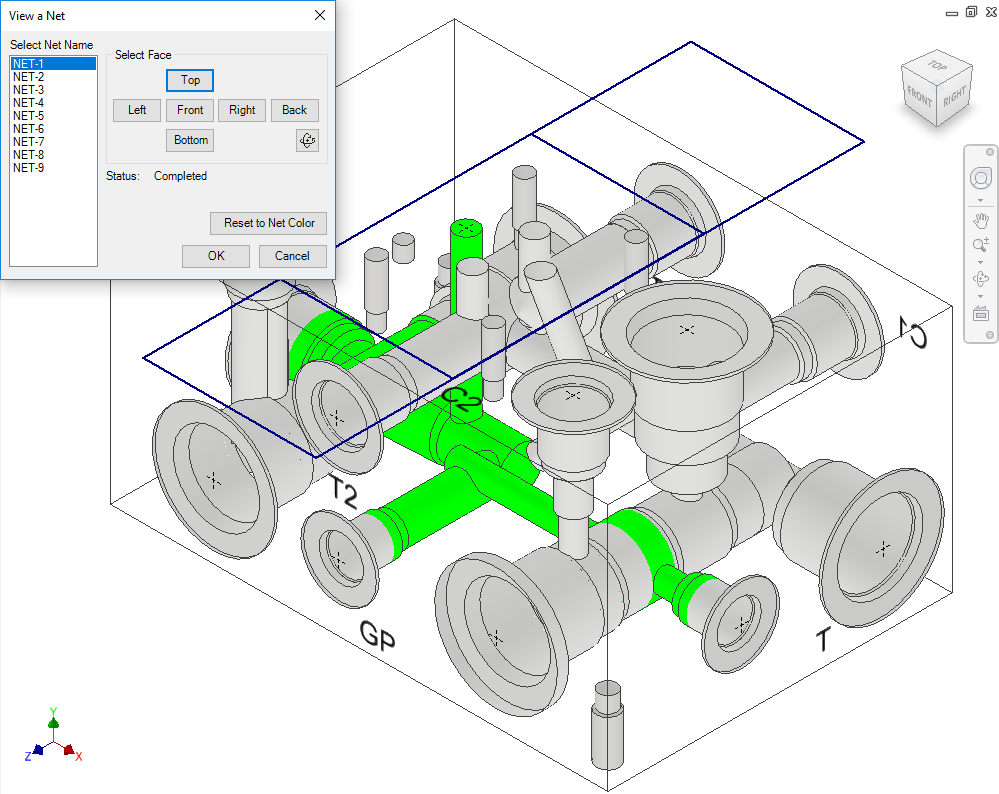Click the orbit icon in Select Face group
The width and height of the screenshot is (999, 794).
307,141
